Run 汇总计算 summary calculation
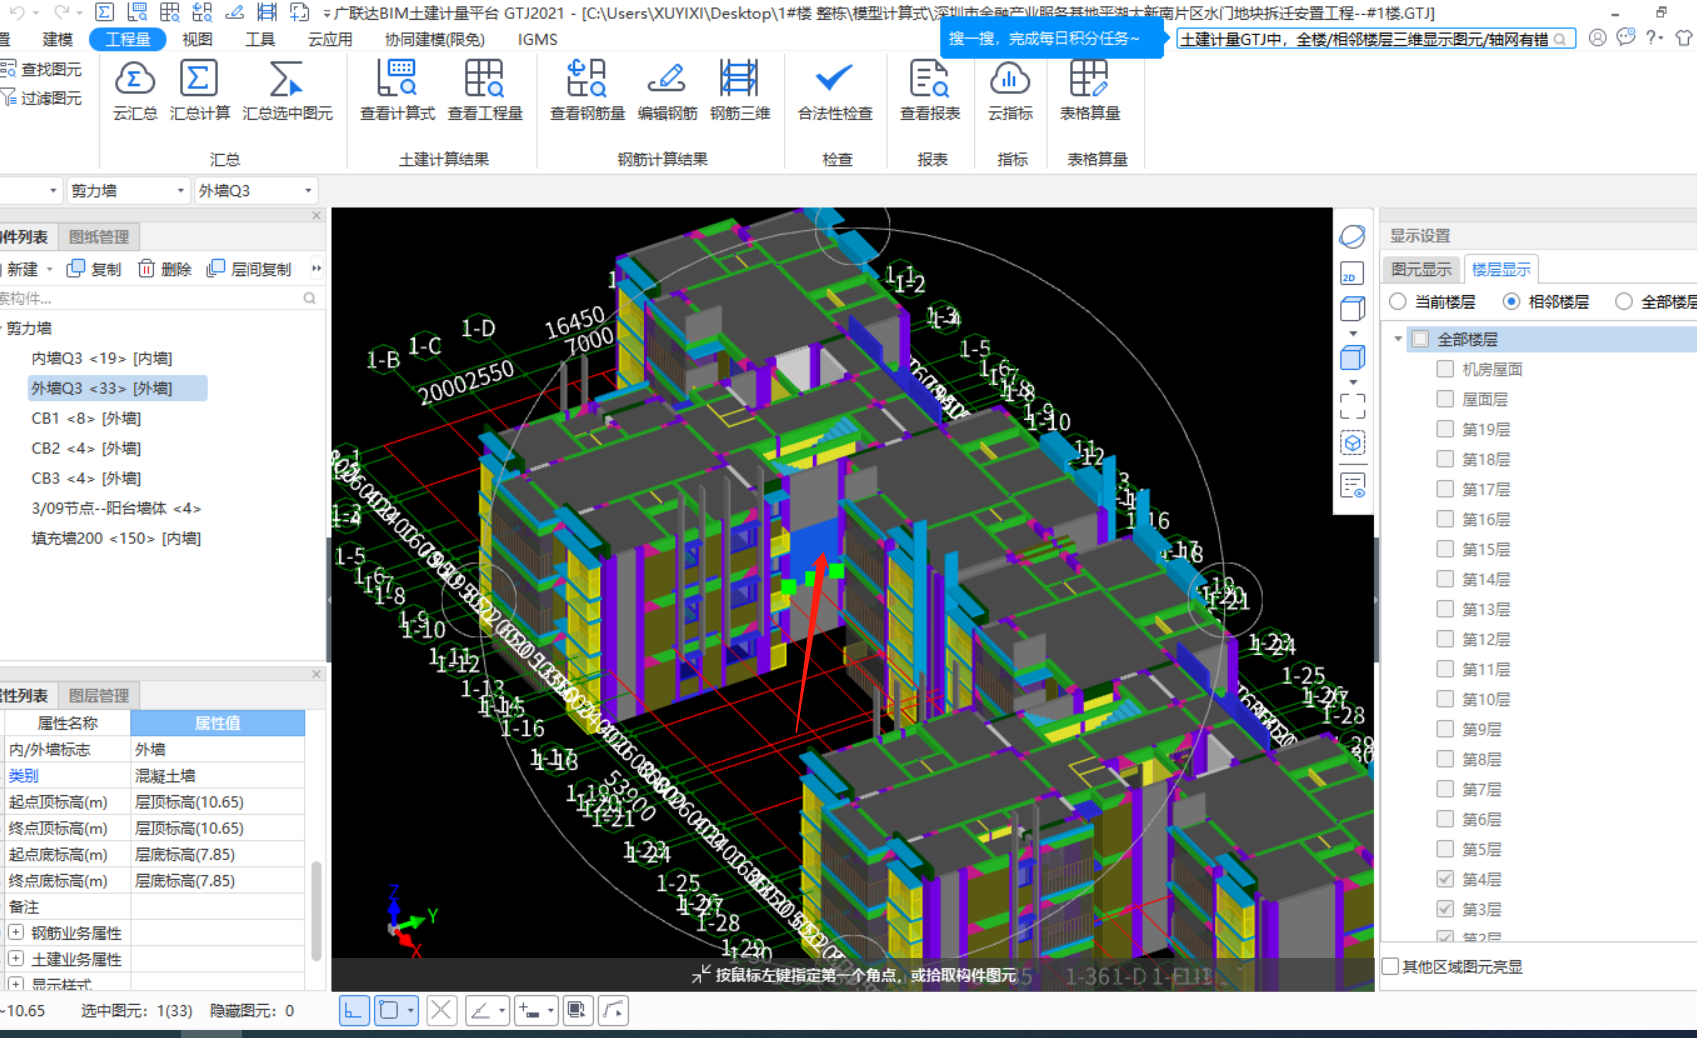Viewport: 1697px width, 1038px height. [x=199, y=90]
